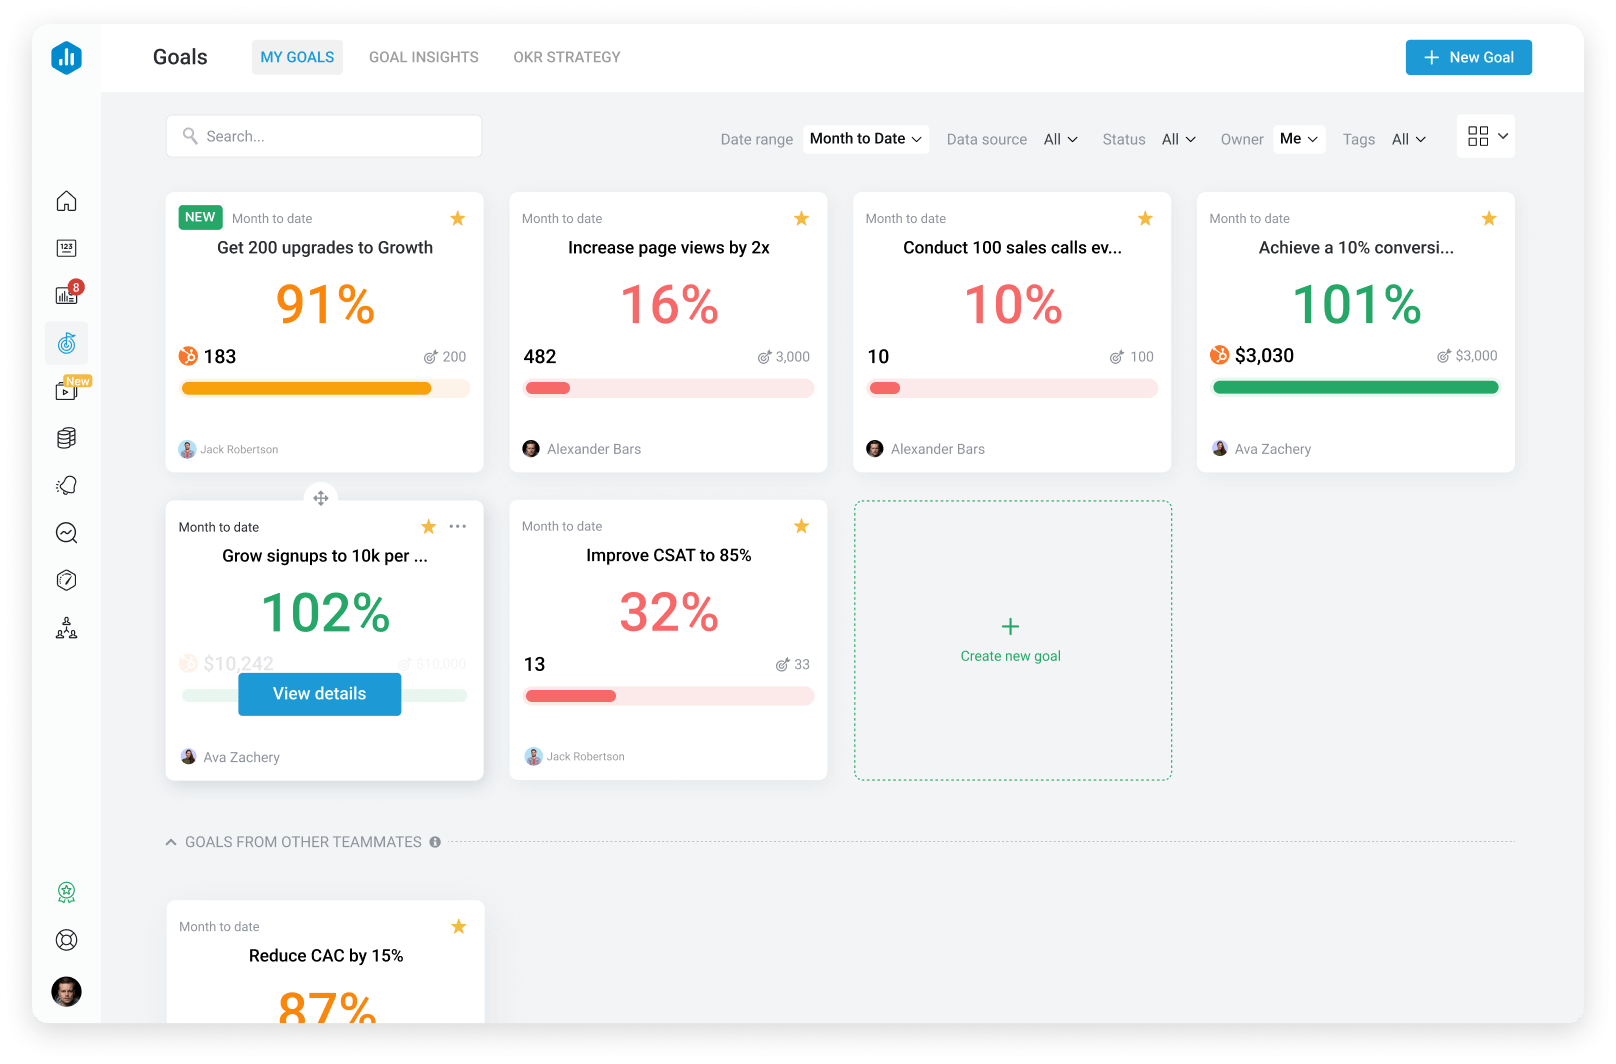This screenshot has width=1616, height=1064.
Task: Change the Owner filter from 'Me'
Action: pos(1298,138)
